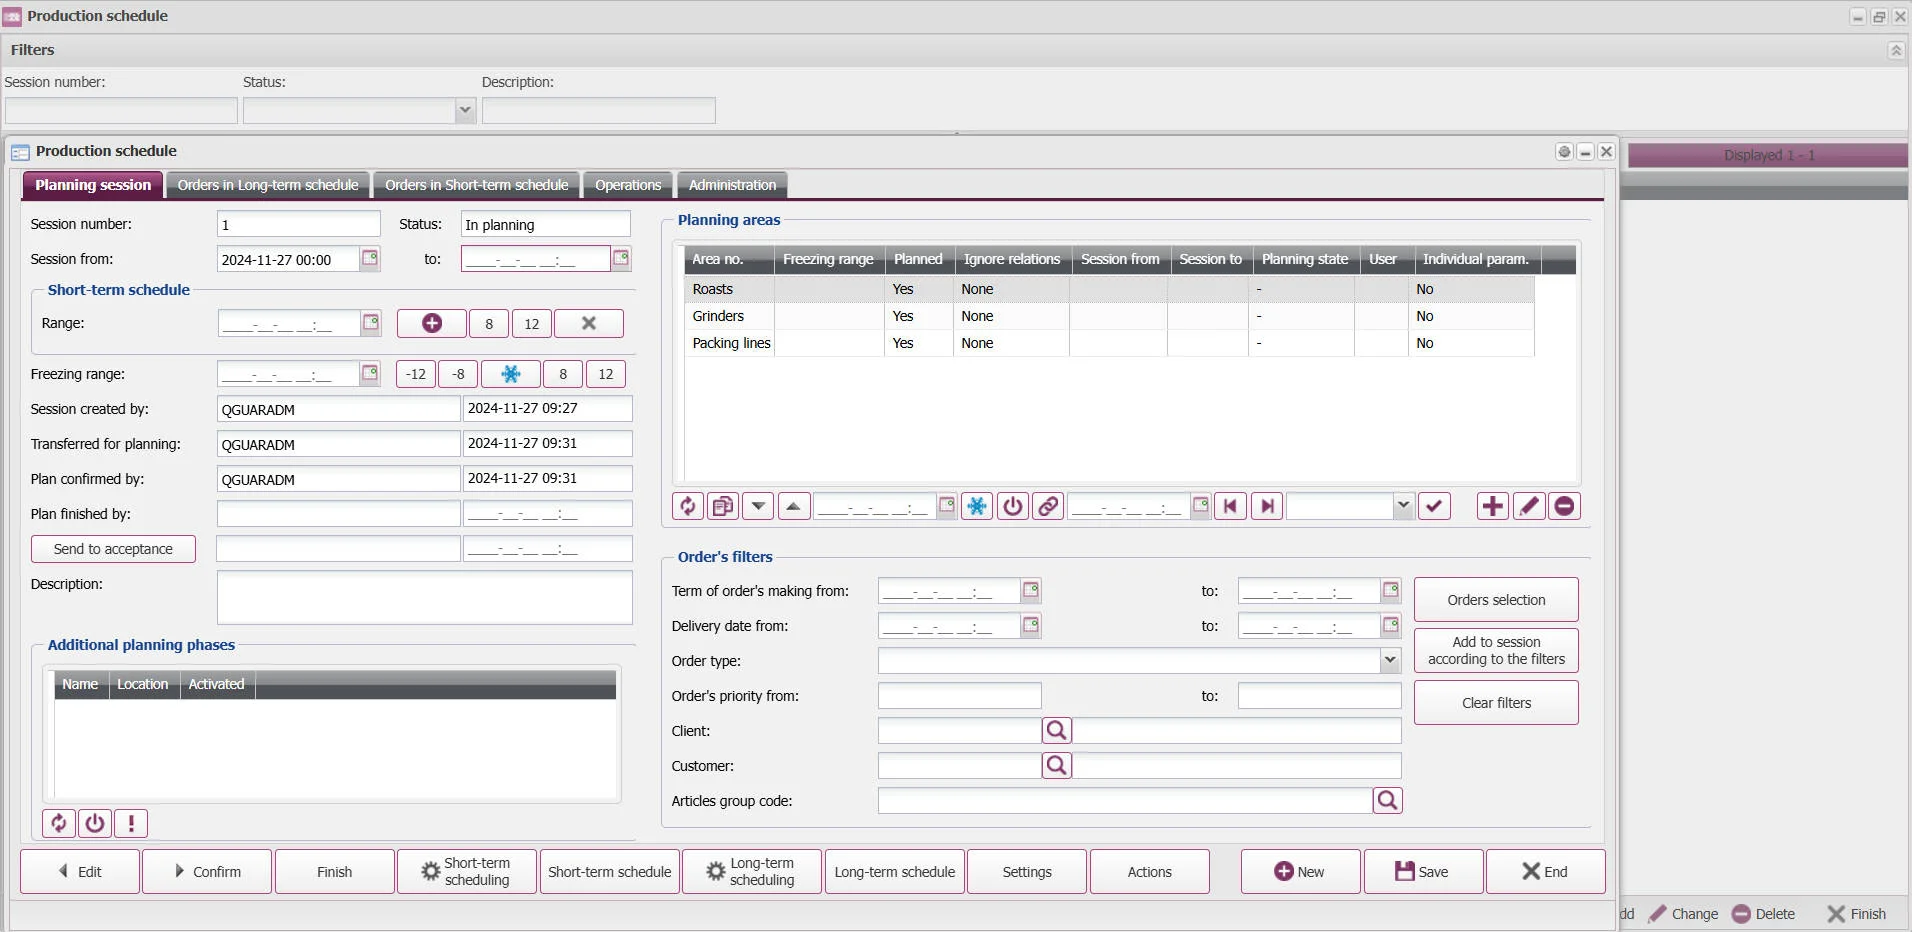Image resolution: width=1912 pixels, height=932 pixels.
Task: Collapse the Filters panel
Action: (x=1896, y=50)
